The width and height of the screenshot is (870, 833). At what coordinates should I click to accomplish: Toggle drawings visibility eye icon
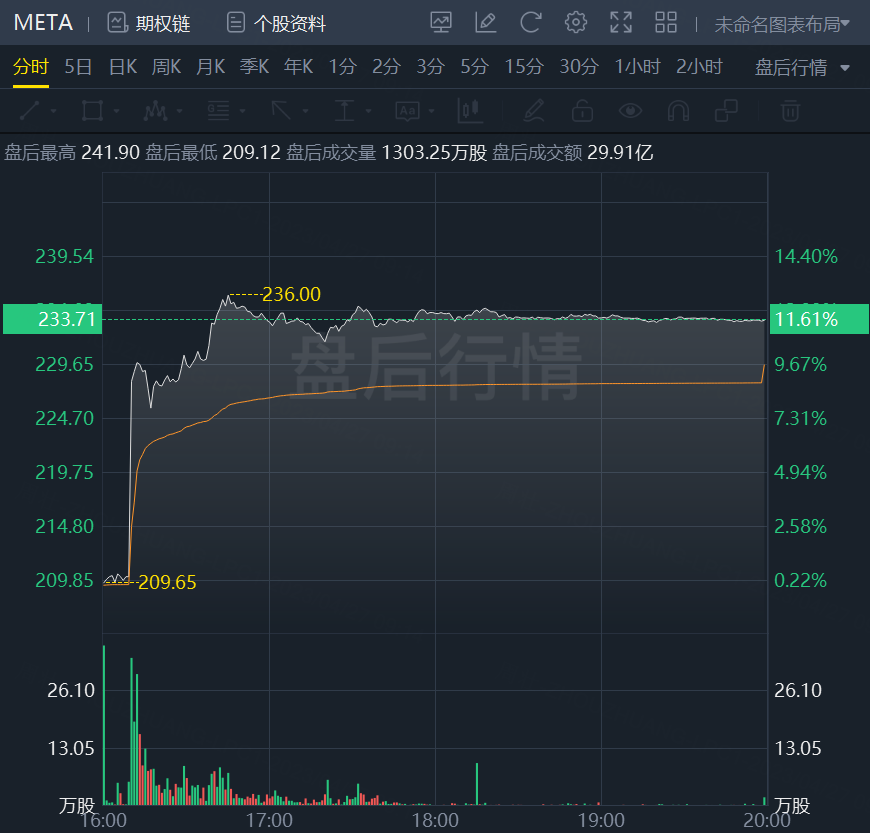630,111
